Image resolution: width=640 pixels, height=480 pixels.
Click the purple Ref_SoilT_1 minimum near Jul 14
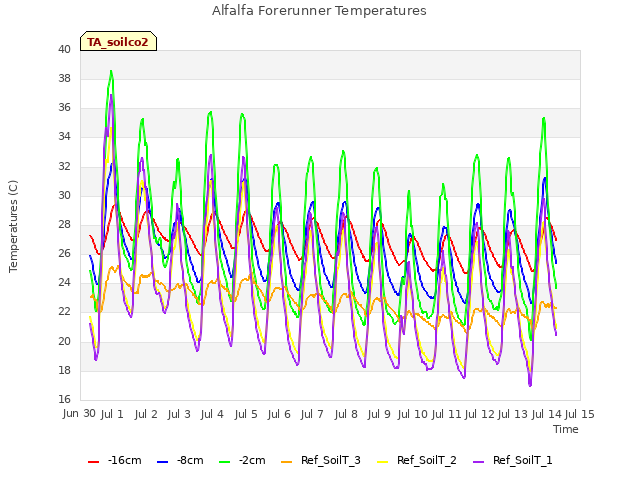(x=530, y=385)
